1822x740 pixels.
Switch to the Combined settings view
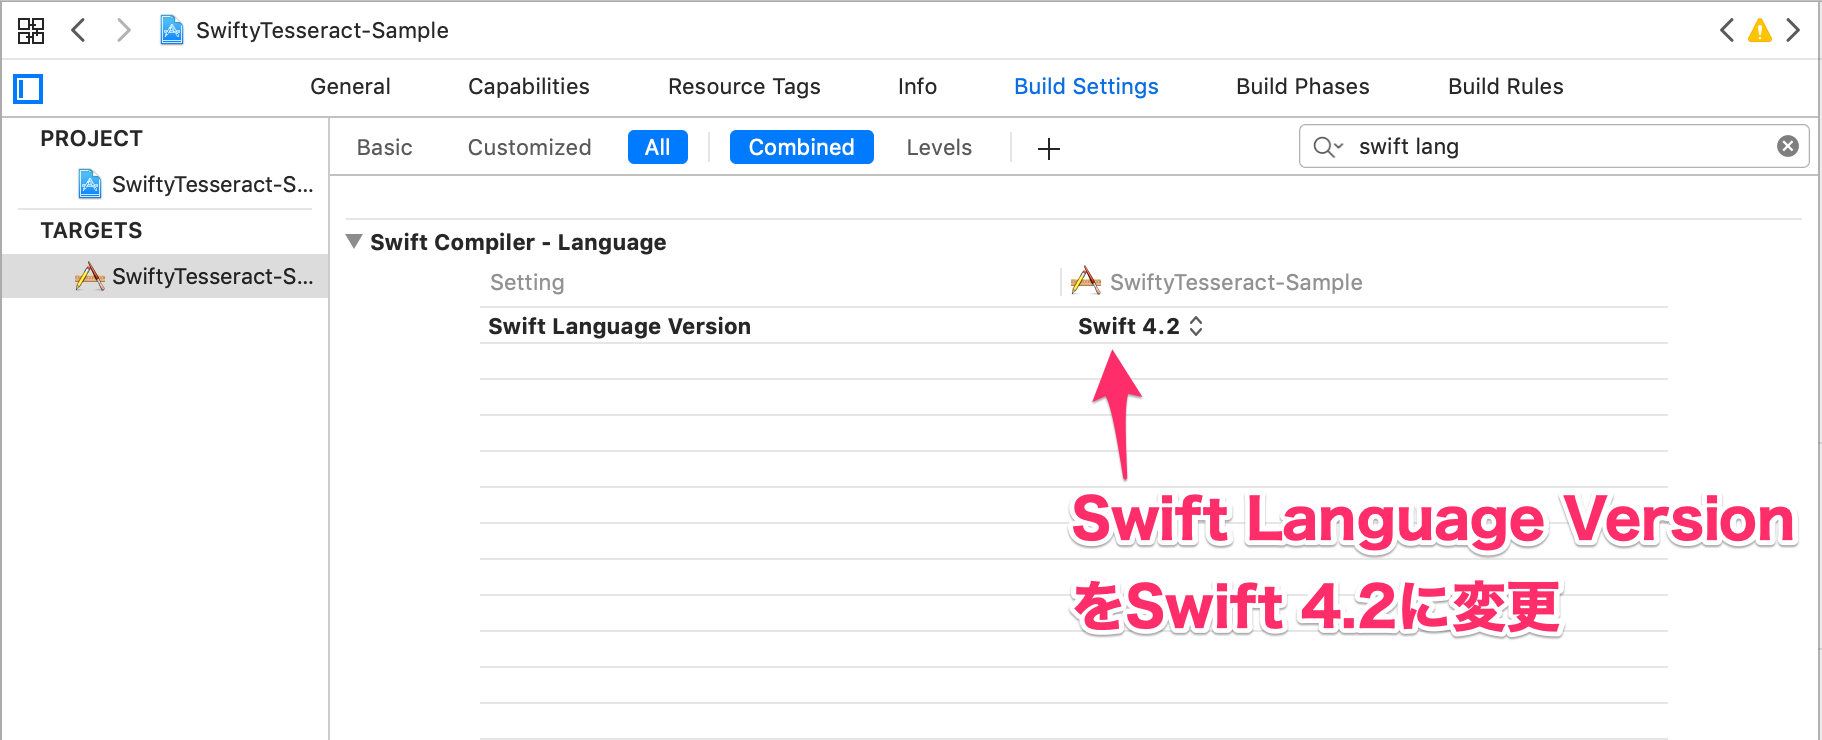point(801,147)
